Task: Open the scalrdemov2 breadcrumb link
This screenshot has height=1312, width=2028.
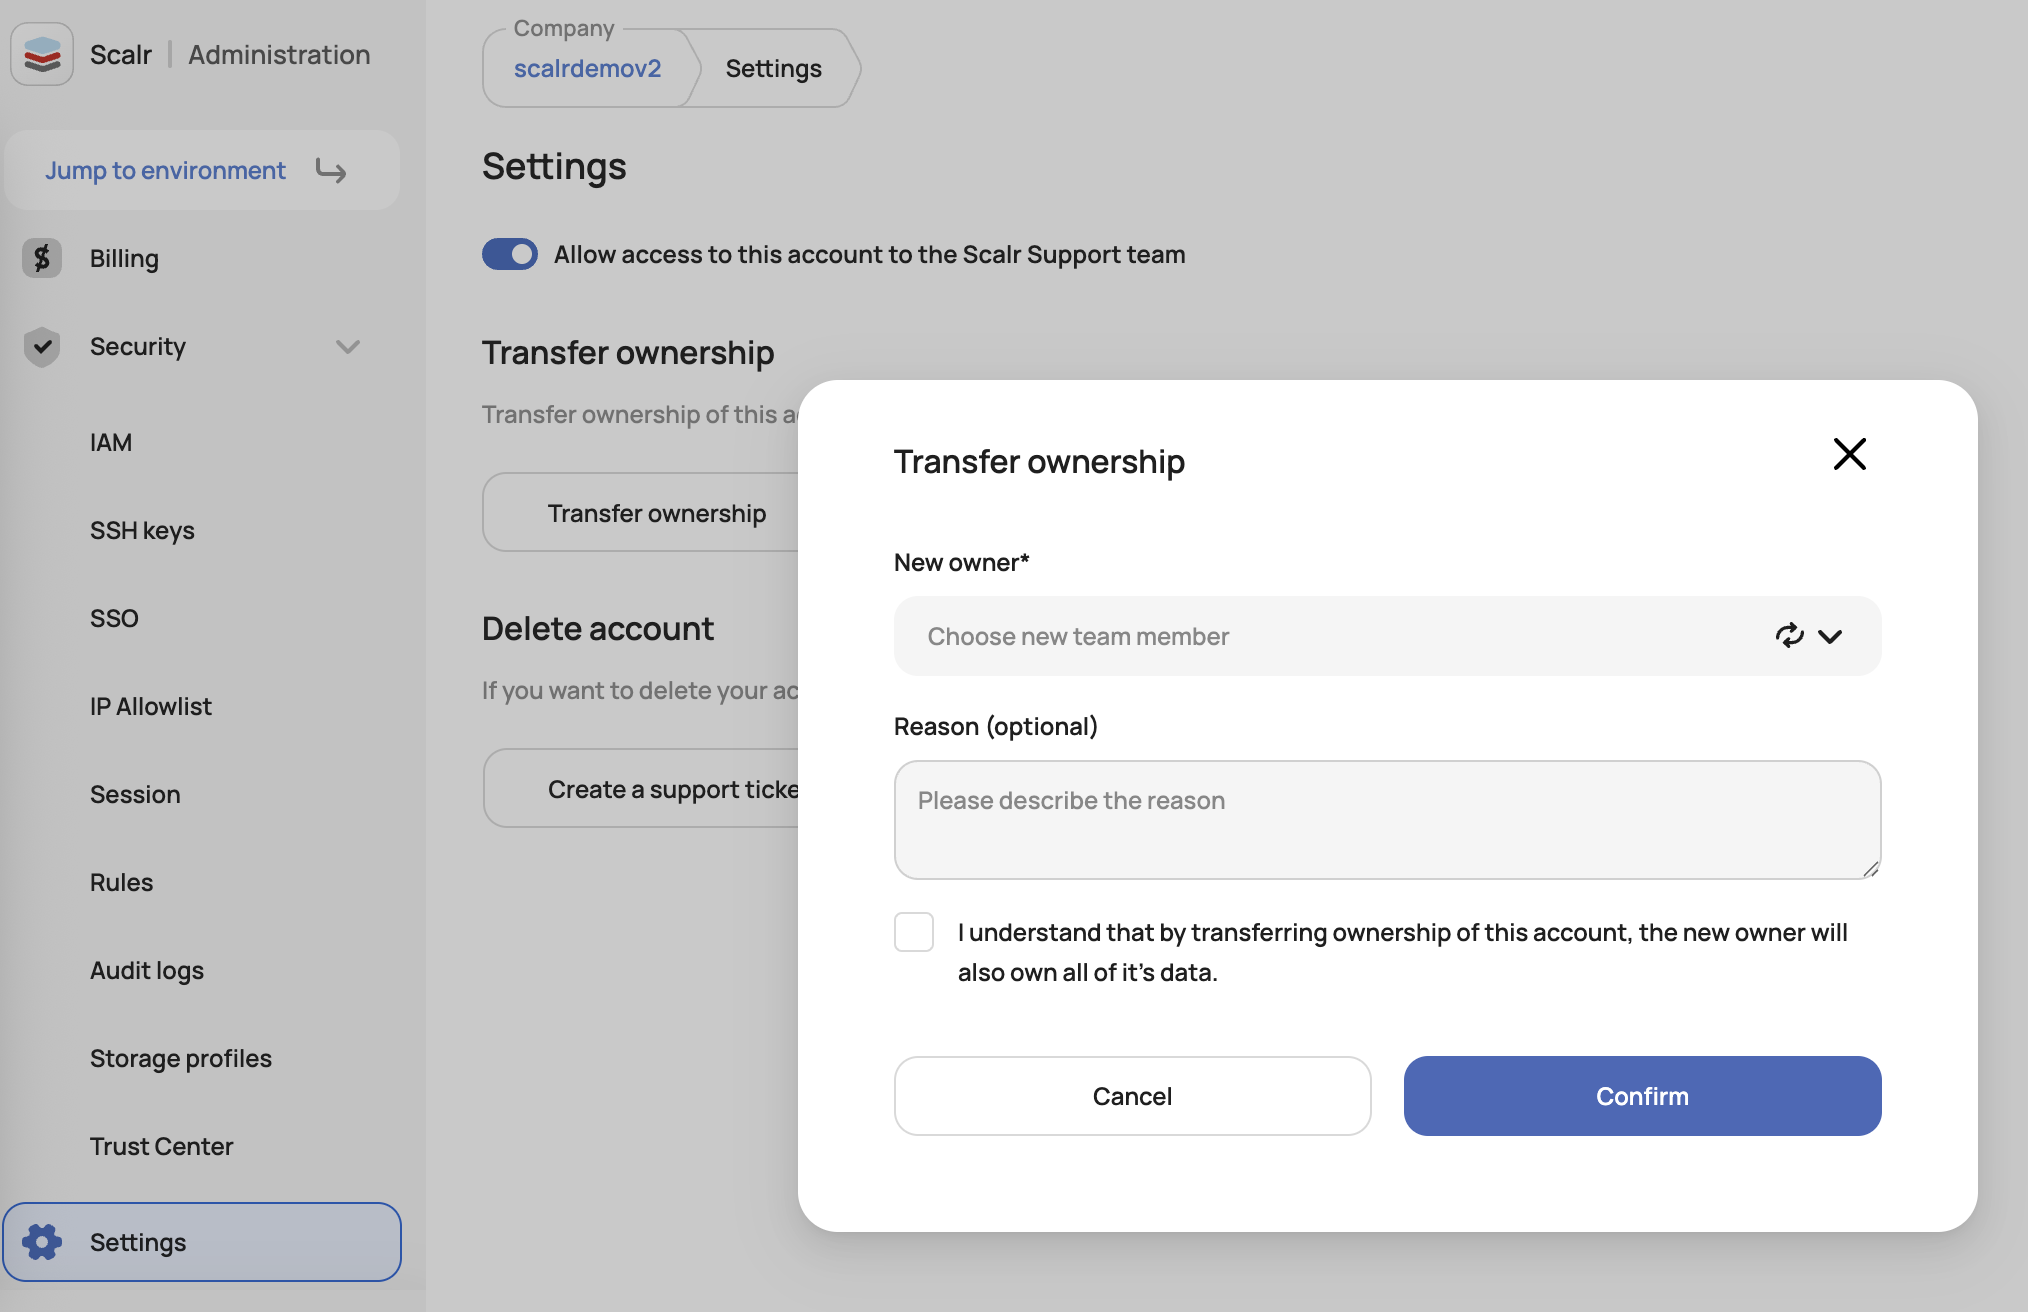Action: pos(587,68)
